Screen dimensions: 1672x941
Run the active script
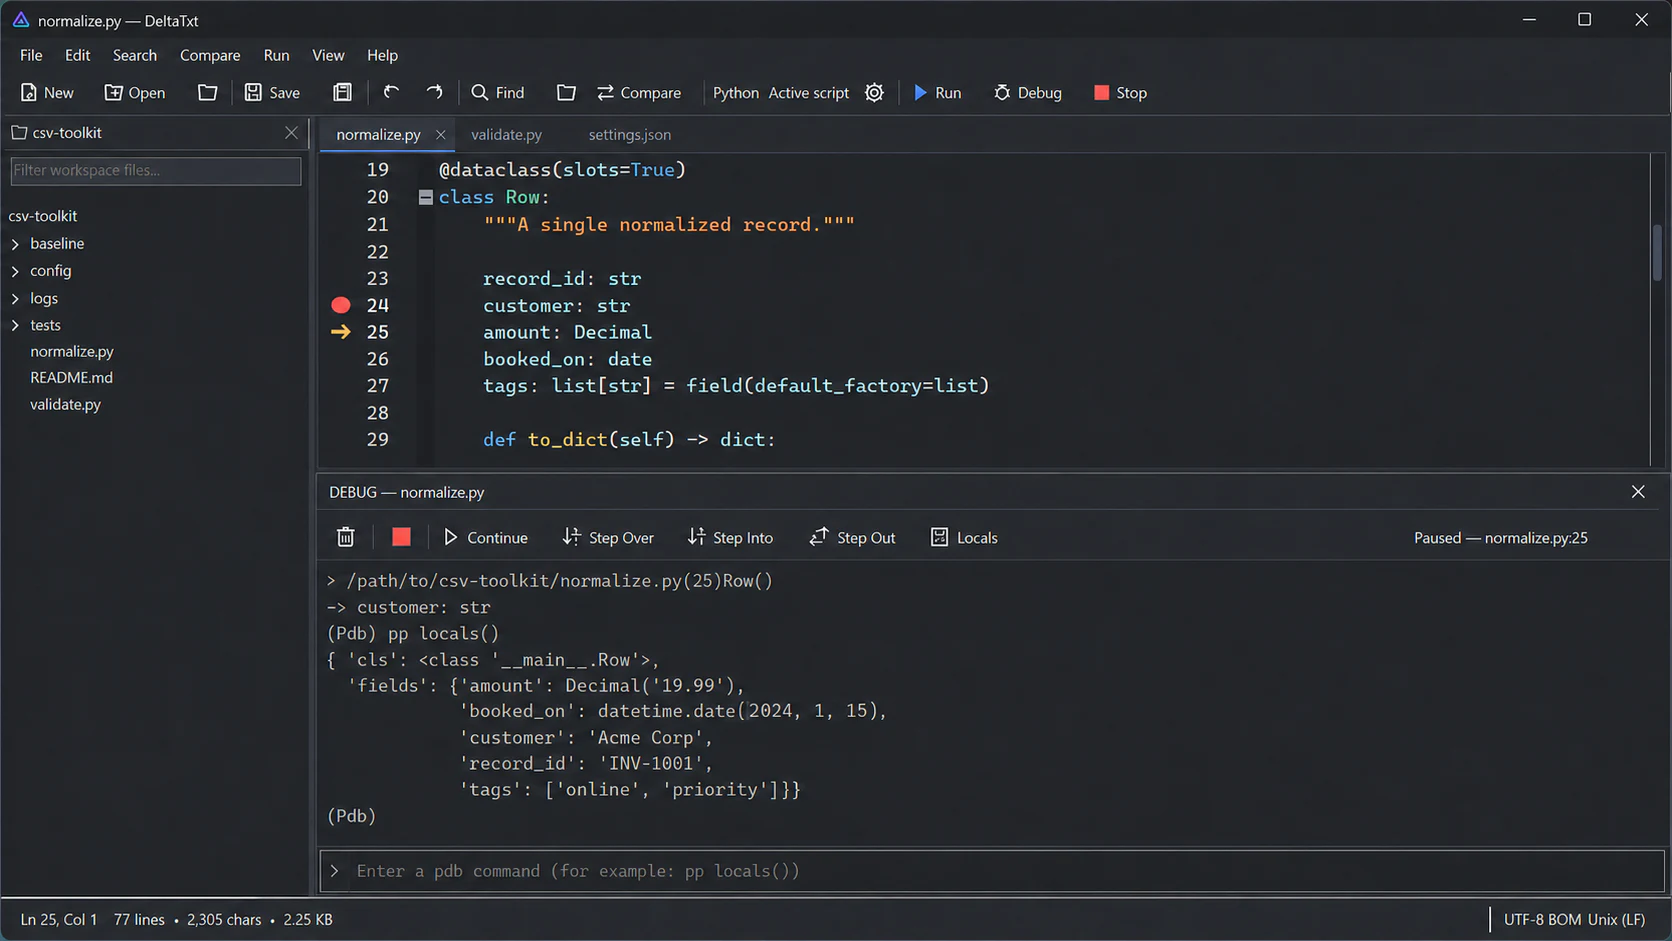[937, 93]
